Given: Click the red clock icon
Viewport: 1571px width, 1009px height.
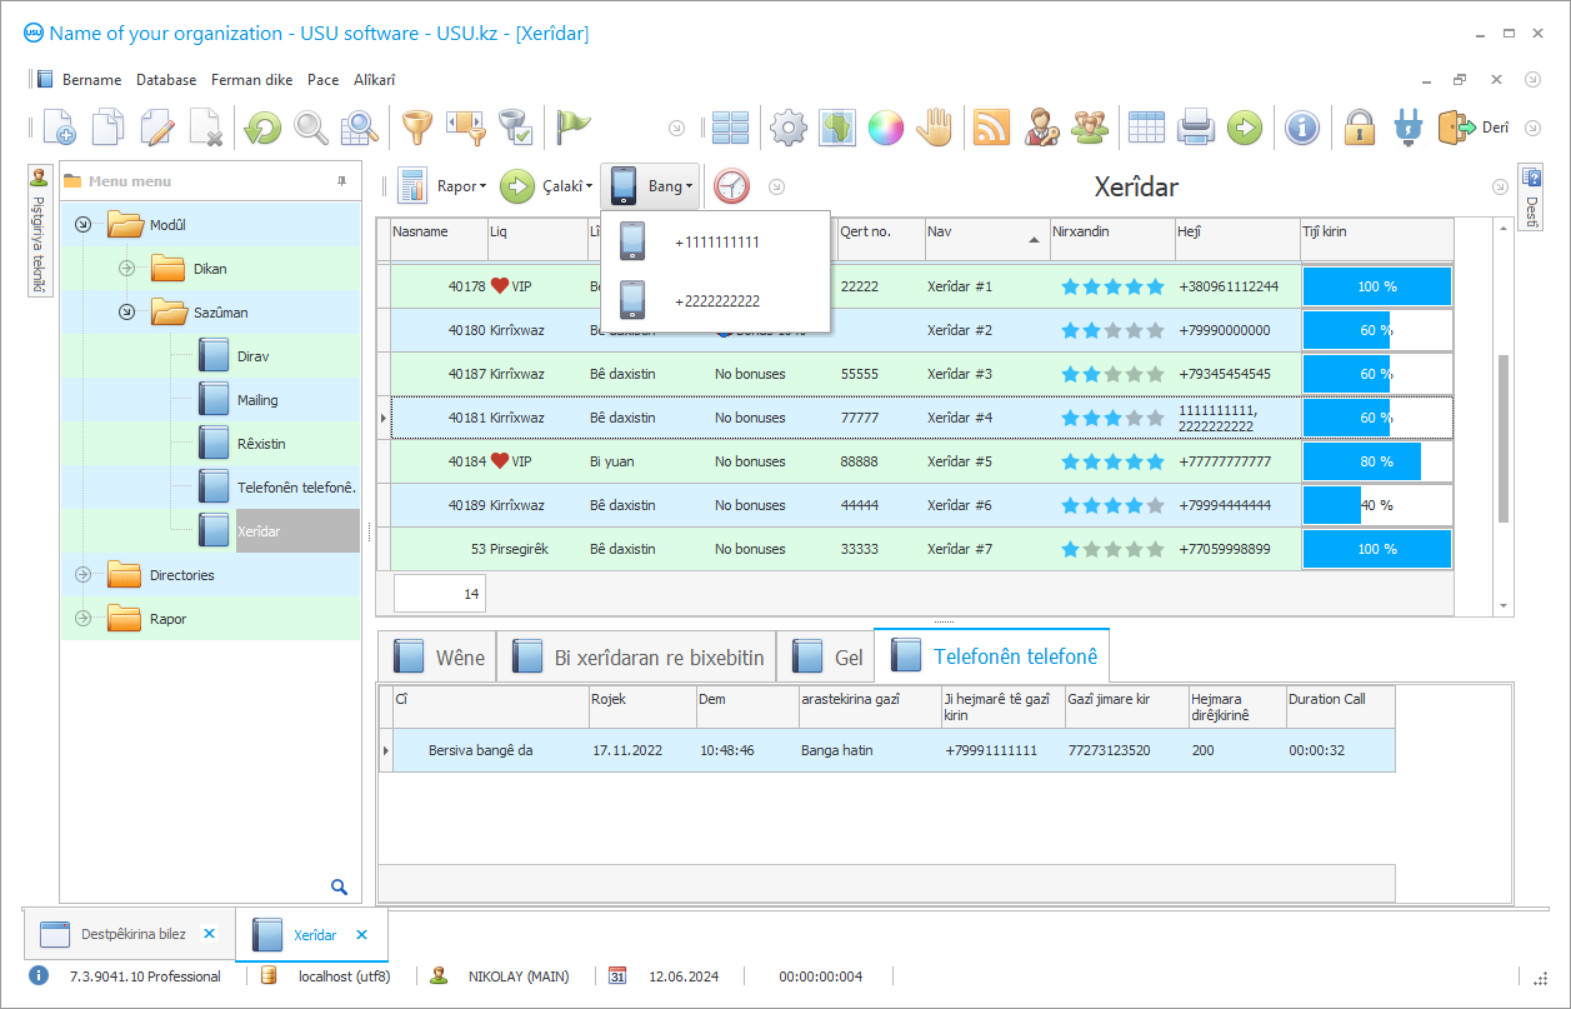Looking at the screenshot, I should tap(731, 186).
